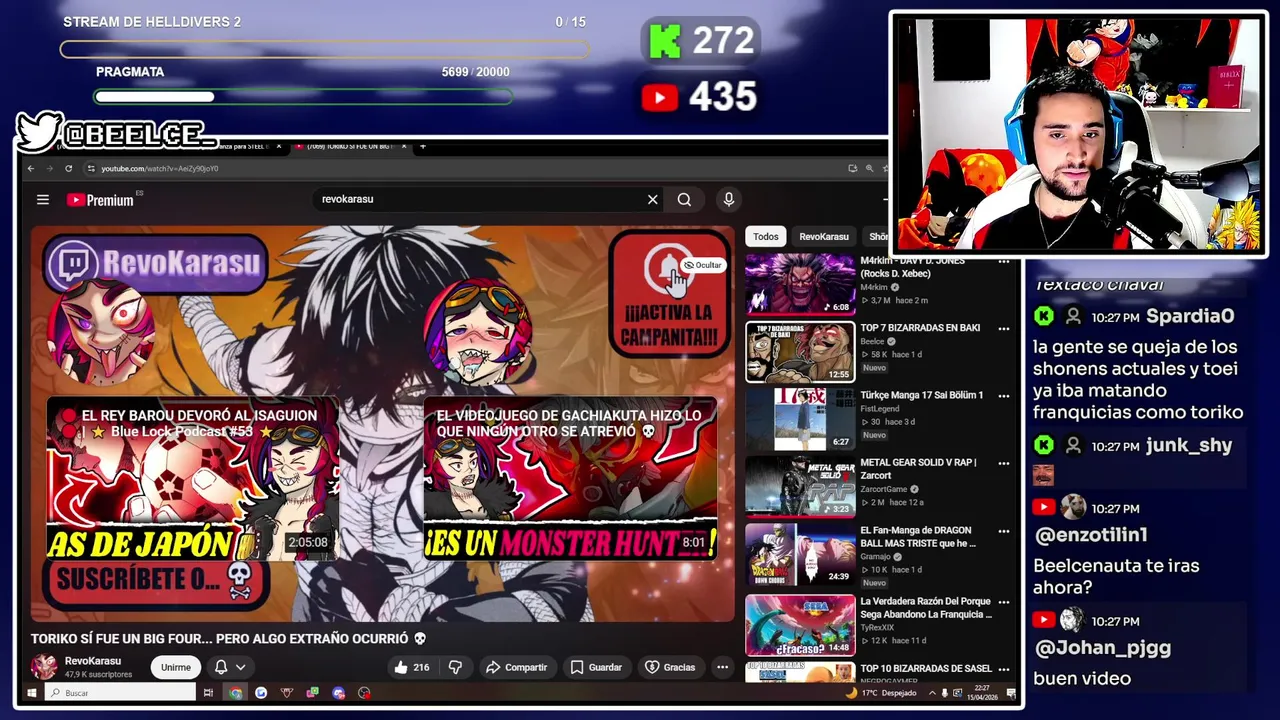Click the Guardar save button

[596, 667]
